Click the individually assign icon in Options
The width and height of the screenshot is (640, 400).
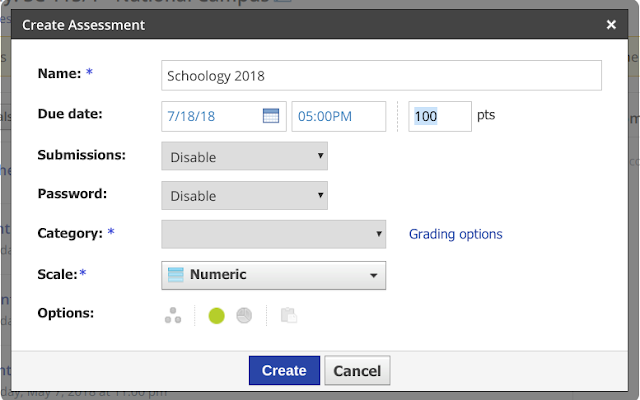tap(173, 316)
